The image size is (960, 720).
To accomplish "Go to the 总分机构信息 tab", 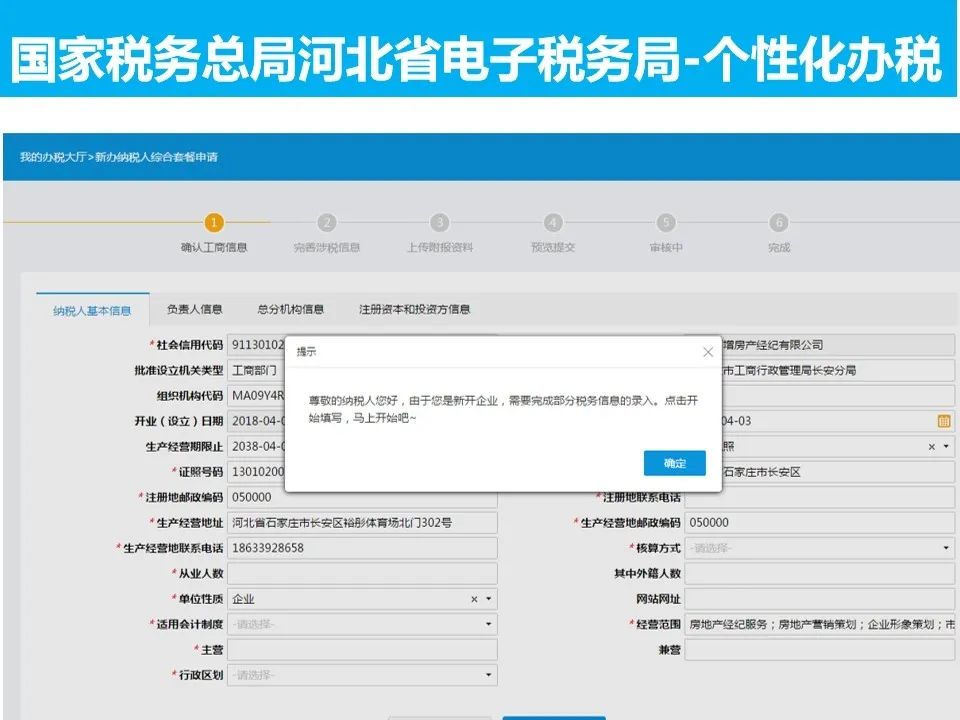I will point(290,309).
